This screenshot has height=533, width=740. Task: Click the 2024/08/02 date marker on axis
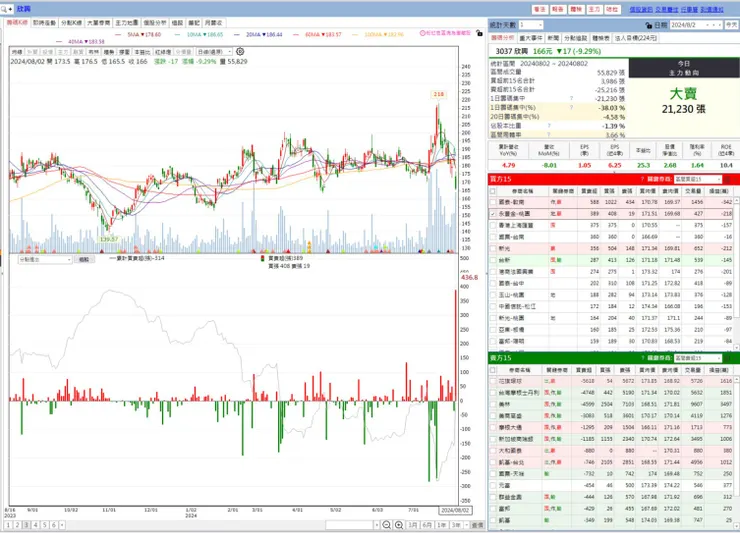tap(454, 510)
